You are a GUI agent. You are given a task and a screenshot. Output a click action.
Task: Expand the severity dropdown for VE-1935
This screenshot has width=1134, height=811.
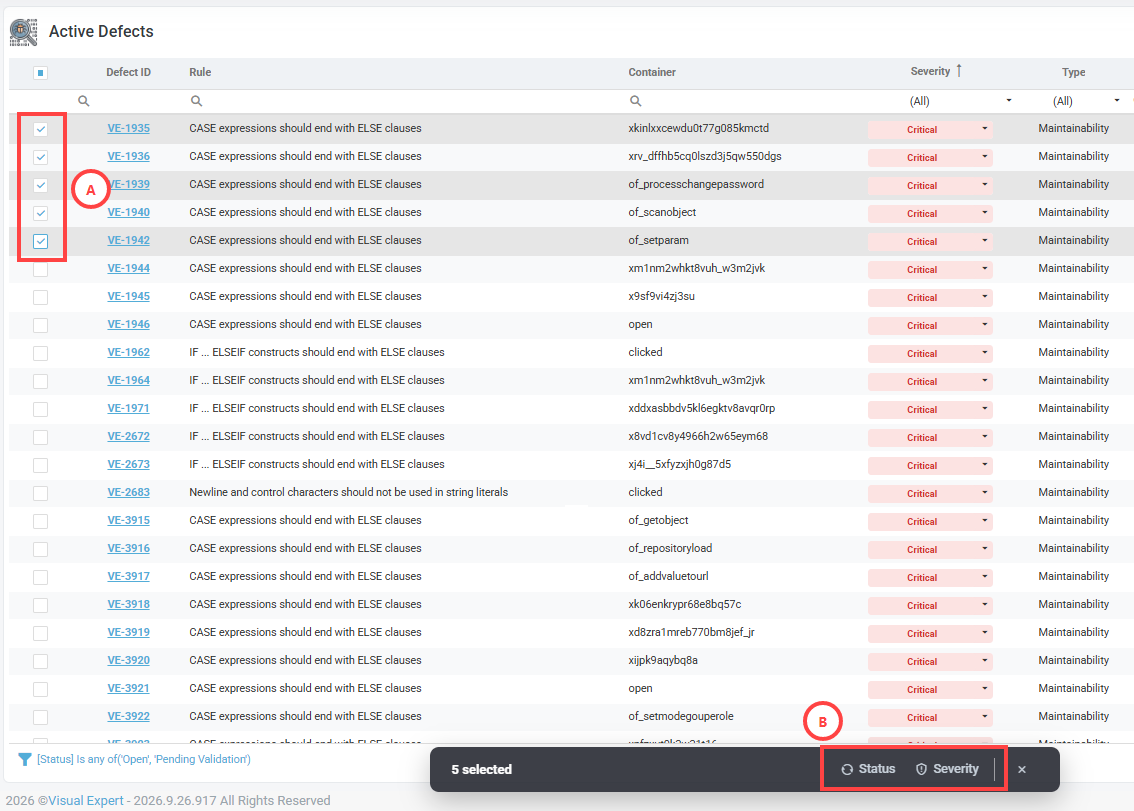(x=984, y=129)
